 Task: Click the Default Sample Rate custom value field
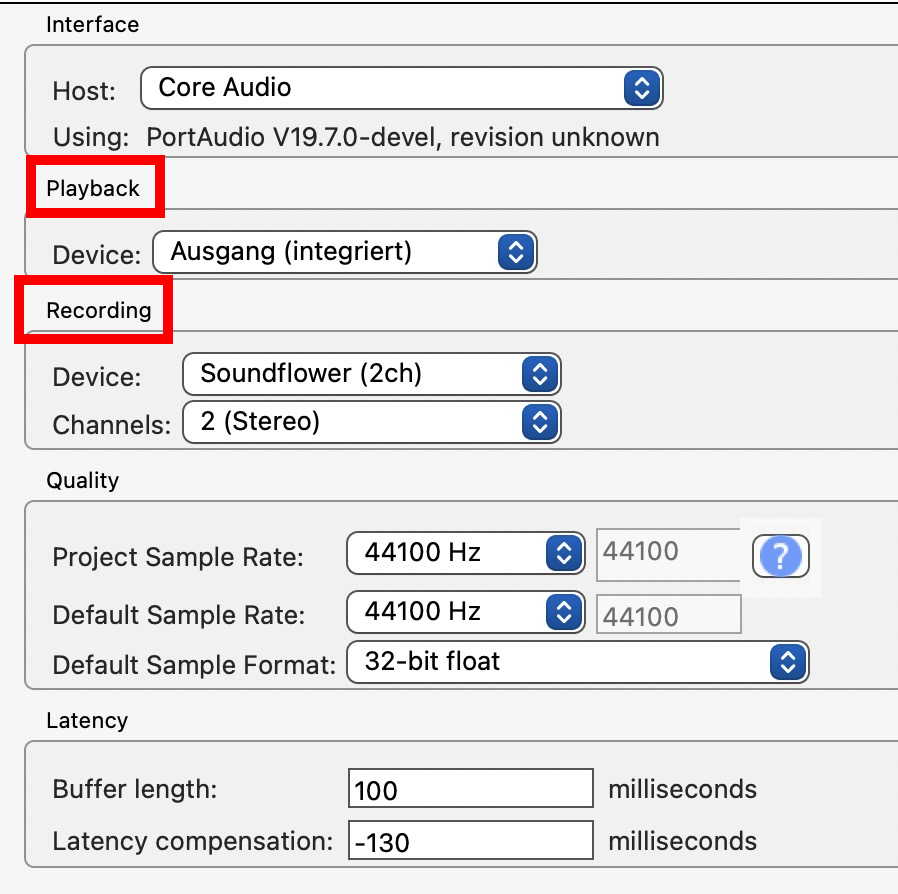(668, 614)
